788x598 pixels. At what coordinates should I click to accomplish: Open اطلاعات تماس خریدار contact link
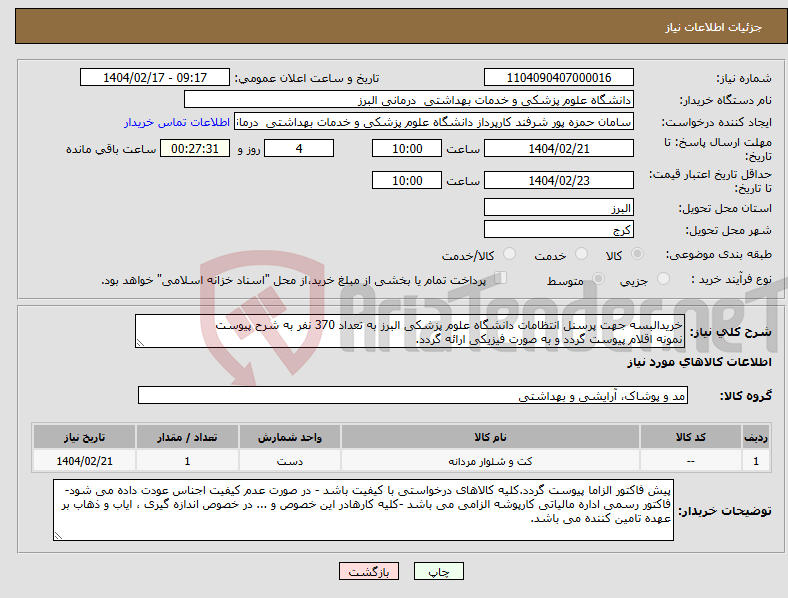point(177,122)
